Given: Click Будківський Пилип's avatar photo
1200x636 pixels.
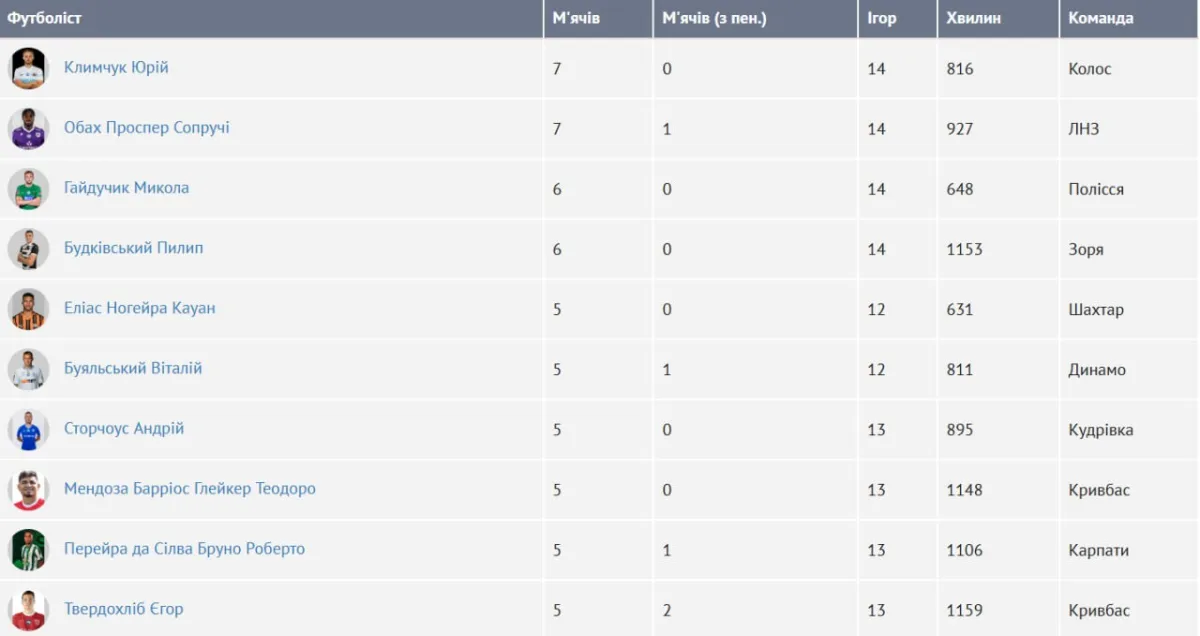Looking at the screenshot, I should pyautogui.click(x=28, y=249).
